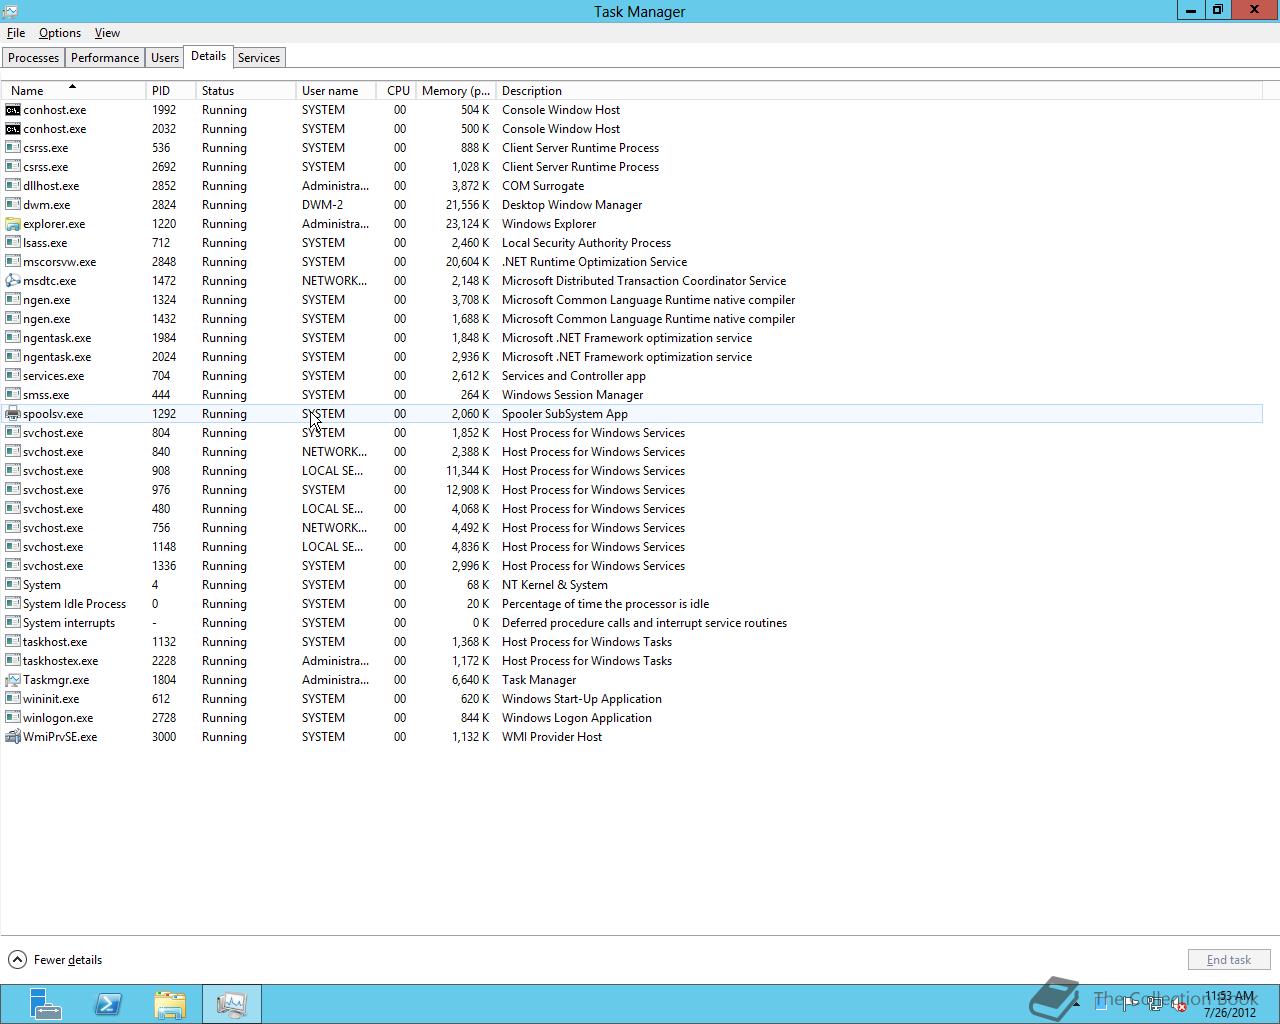1280x1024 pixels.
Task: Click the NT Kernel & System description
Action: point(555,585)
